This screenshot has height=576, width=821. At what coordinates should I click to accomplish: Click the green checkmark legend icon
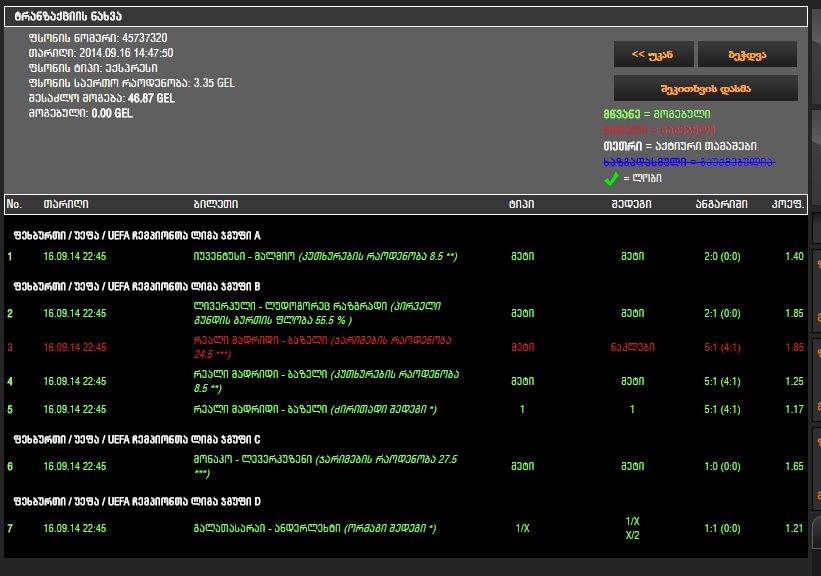click(610, 179)
